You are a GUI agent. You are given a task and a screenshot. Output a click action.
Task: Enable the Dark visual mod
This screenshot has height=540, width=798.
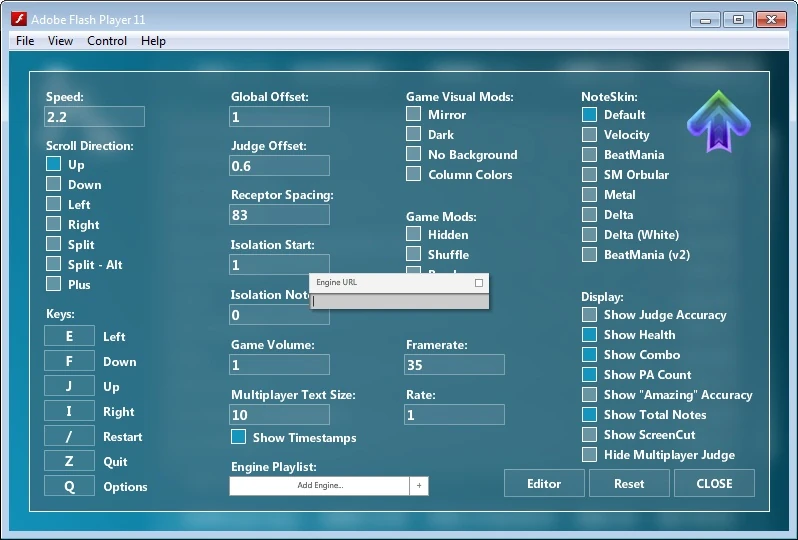[413, 134]
